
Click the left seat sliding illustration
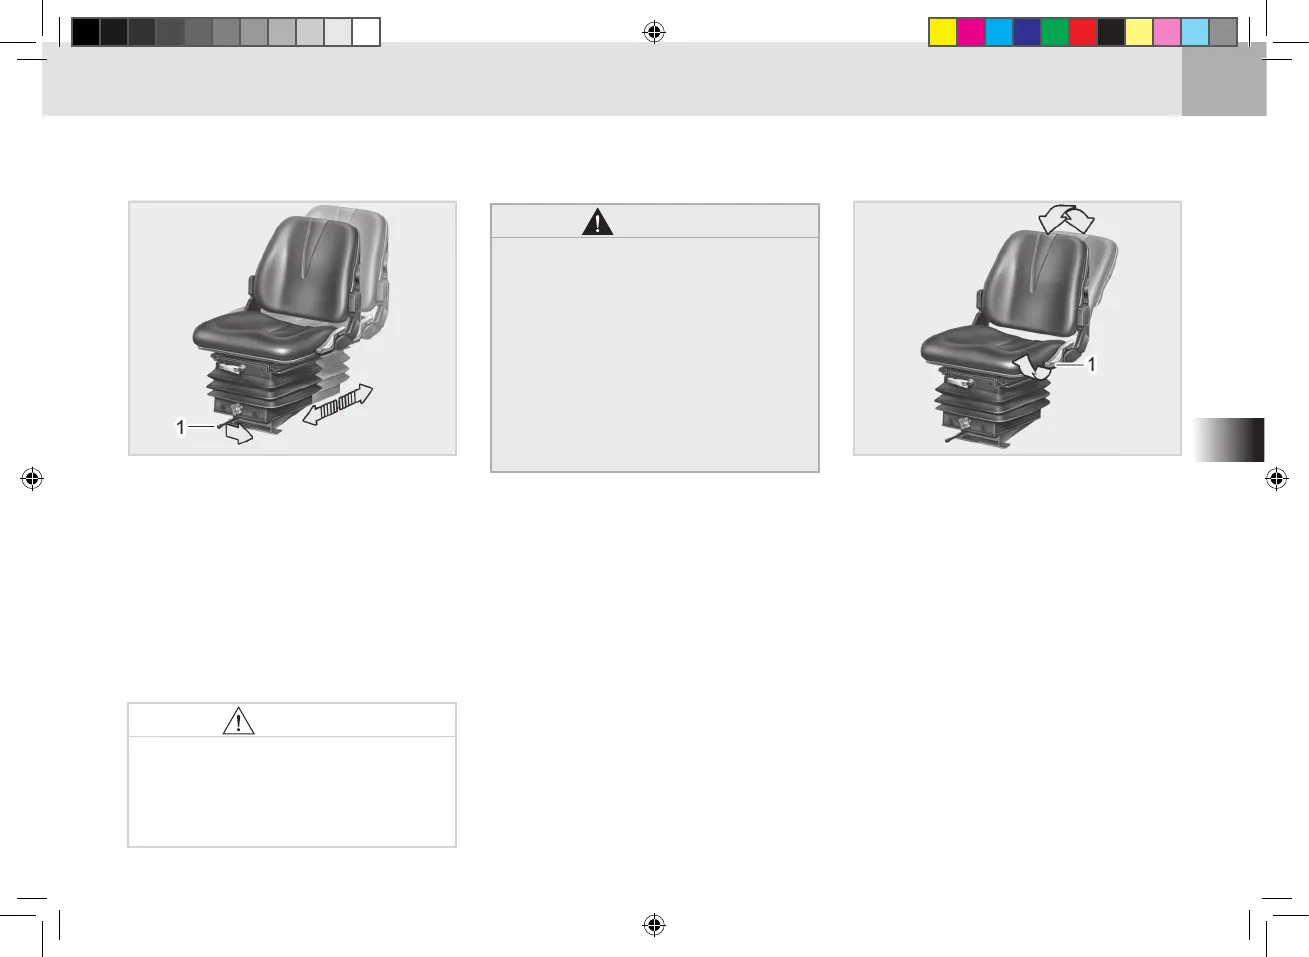tap(292, 328)
